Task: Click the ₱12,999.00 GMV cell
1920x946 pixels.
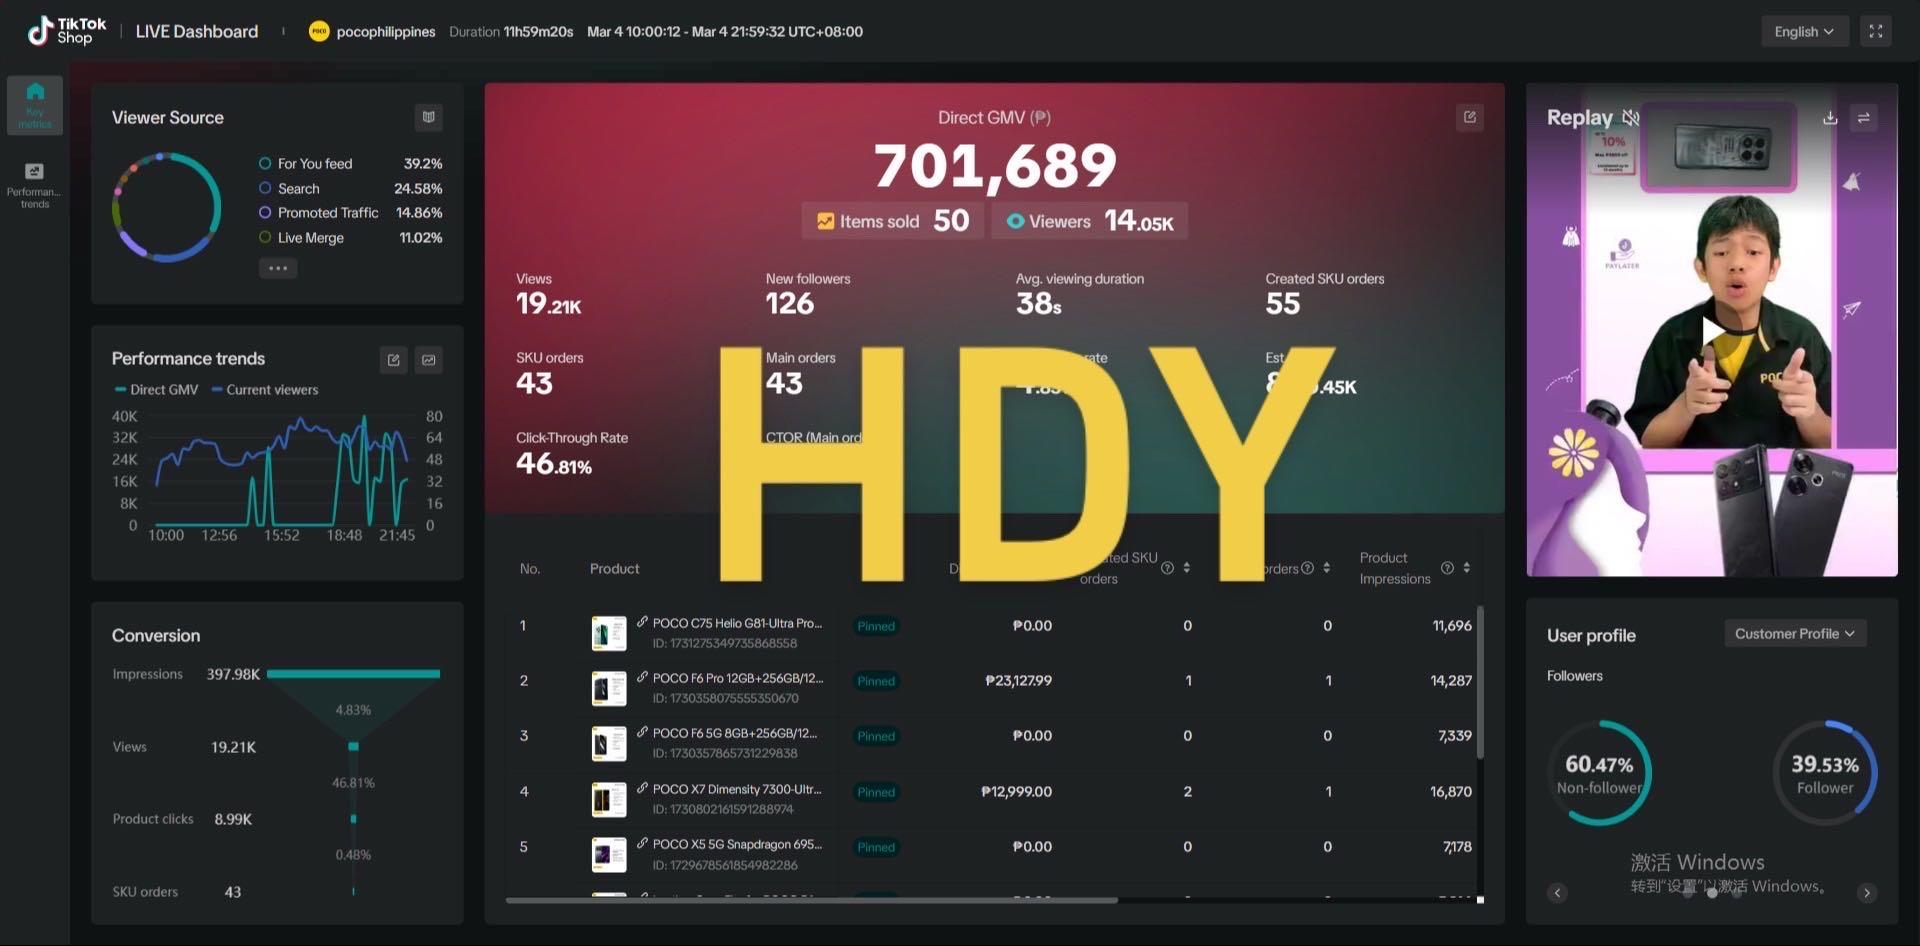Action: pyautogui.click(x=1016, y=791)
